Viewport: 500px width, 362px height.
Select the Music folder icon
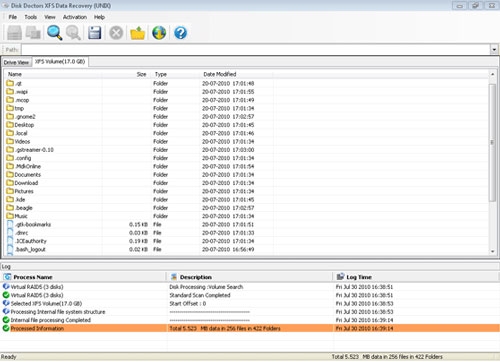[10, 216]
